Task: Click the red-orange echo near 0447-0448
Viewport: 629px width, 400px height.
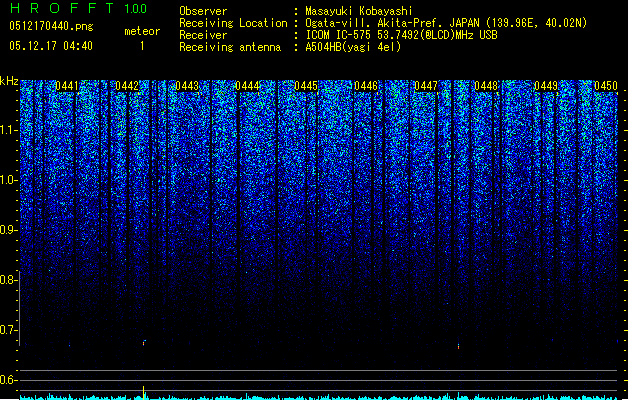Action: (x=459, y=346)
